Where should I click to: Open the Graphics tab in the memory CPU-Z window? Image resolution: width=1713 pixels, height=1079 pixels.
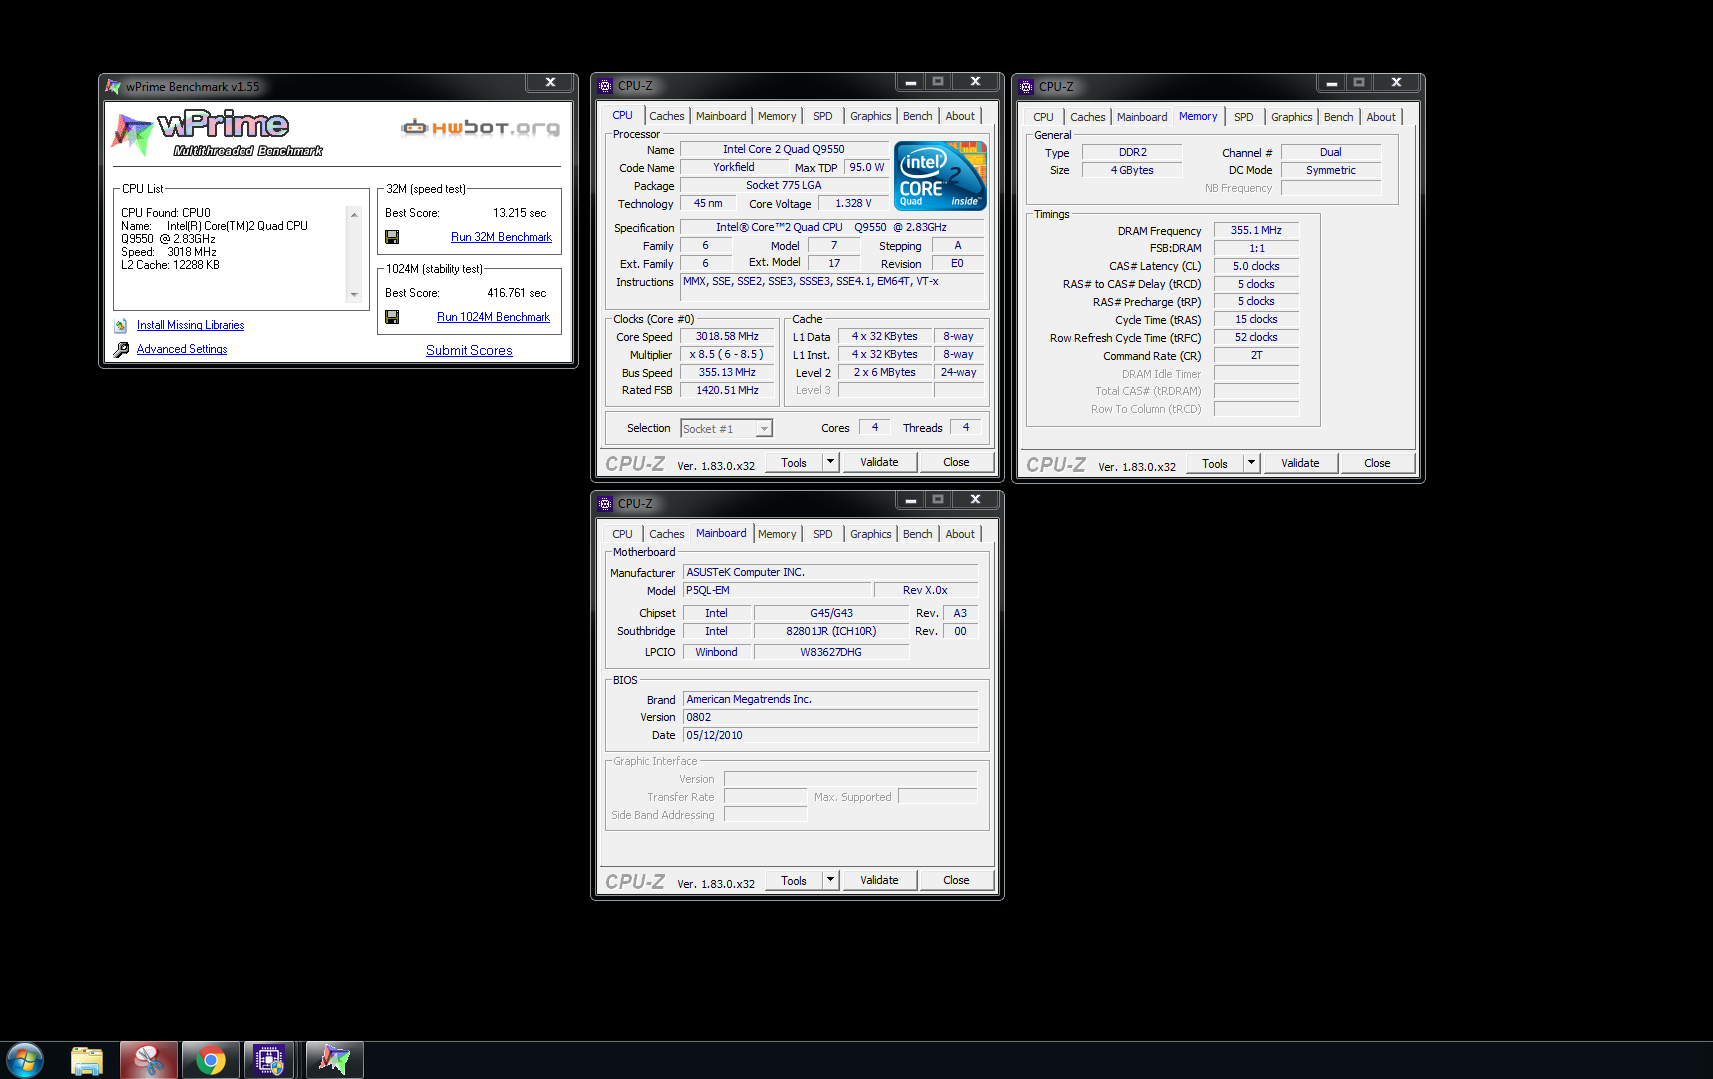tap(1291, 117)
